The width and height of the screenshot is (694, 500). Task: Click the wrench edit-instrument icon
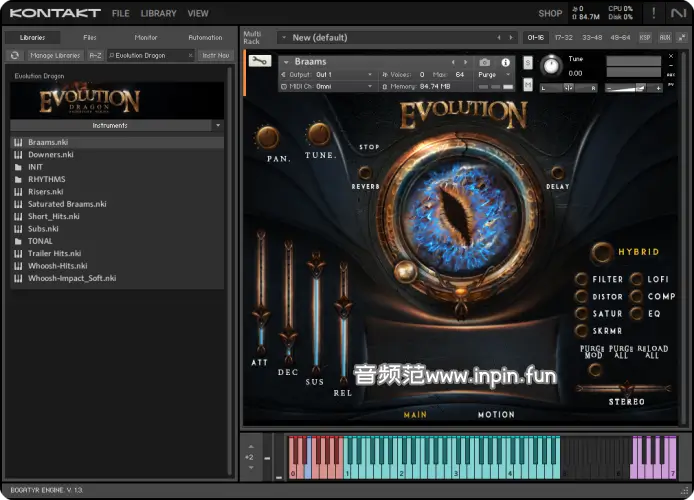point(259,61)
